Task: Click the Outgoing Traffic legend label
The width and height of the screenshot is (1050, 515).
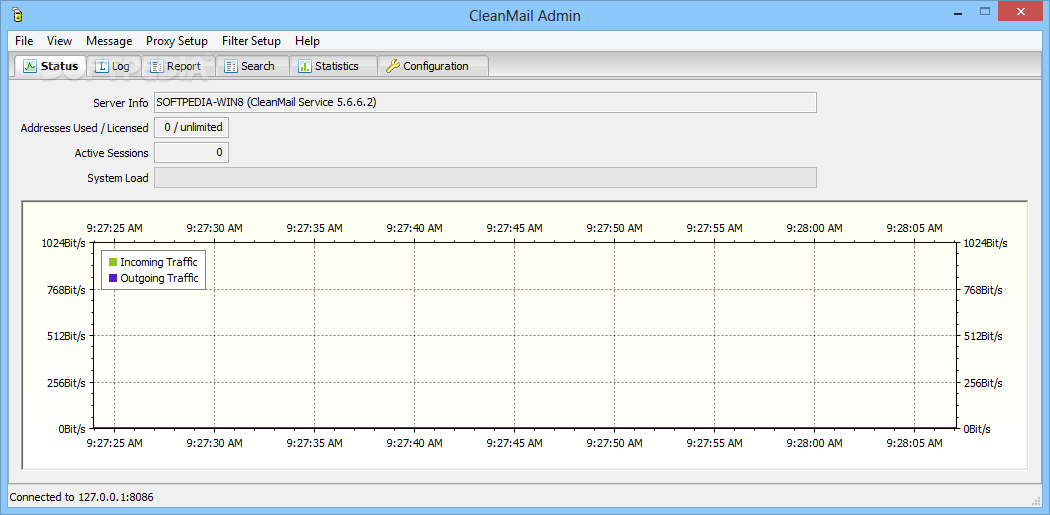Action: (159, 278)
